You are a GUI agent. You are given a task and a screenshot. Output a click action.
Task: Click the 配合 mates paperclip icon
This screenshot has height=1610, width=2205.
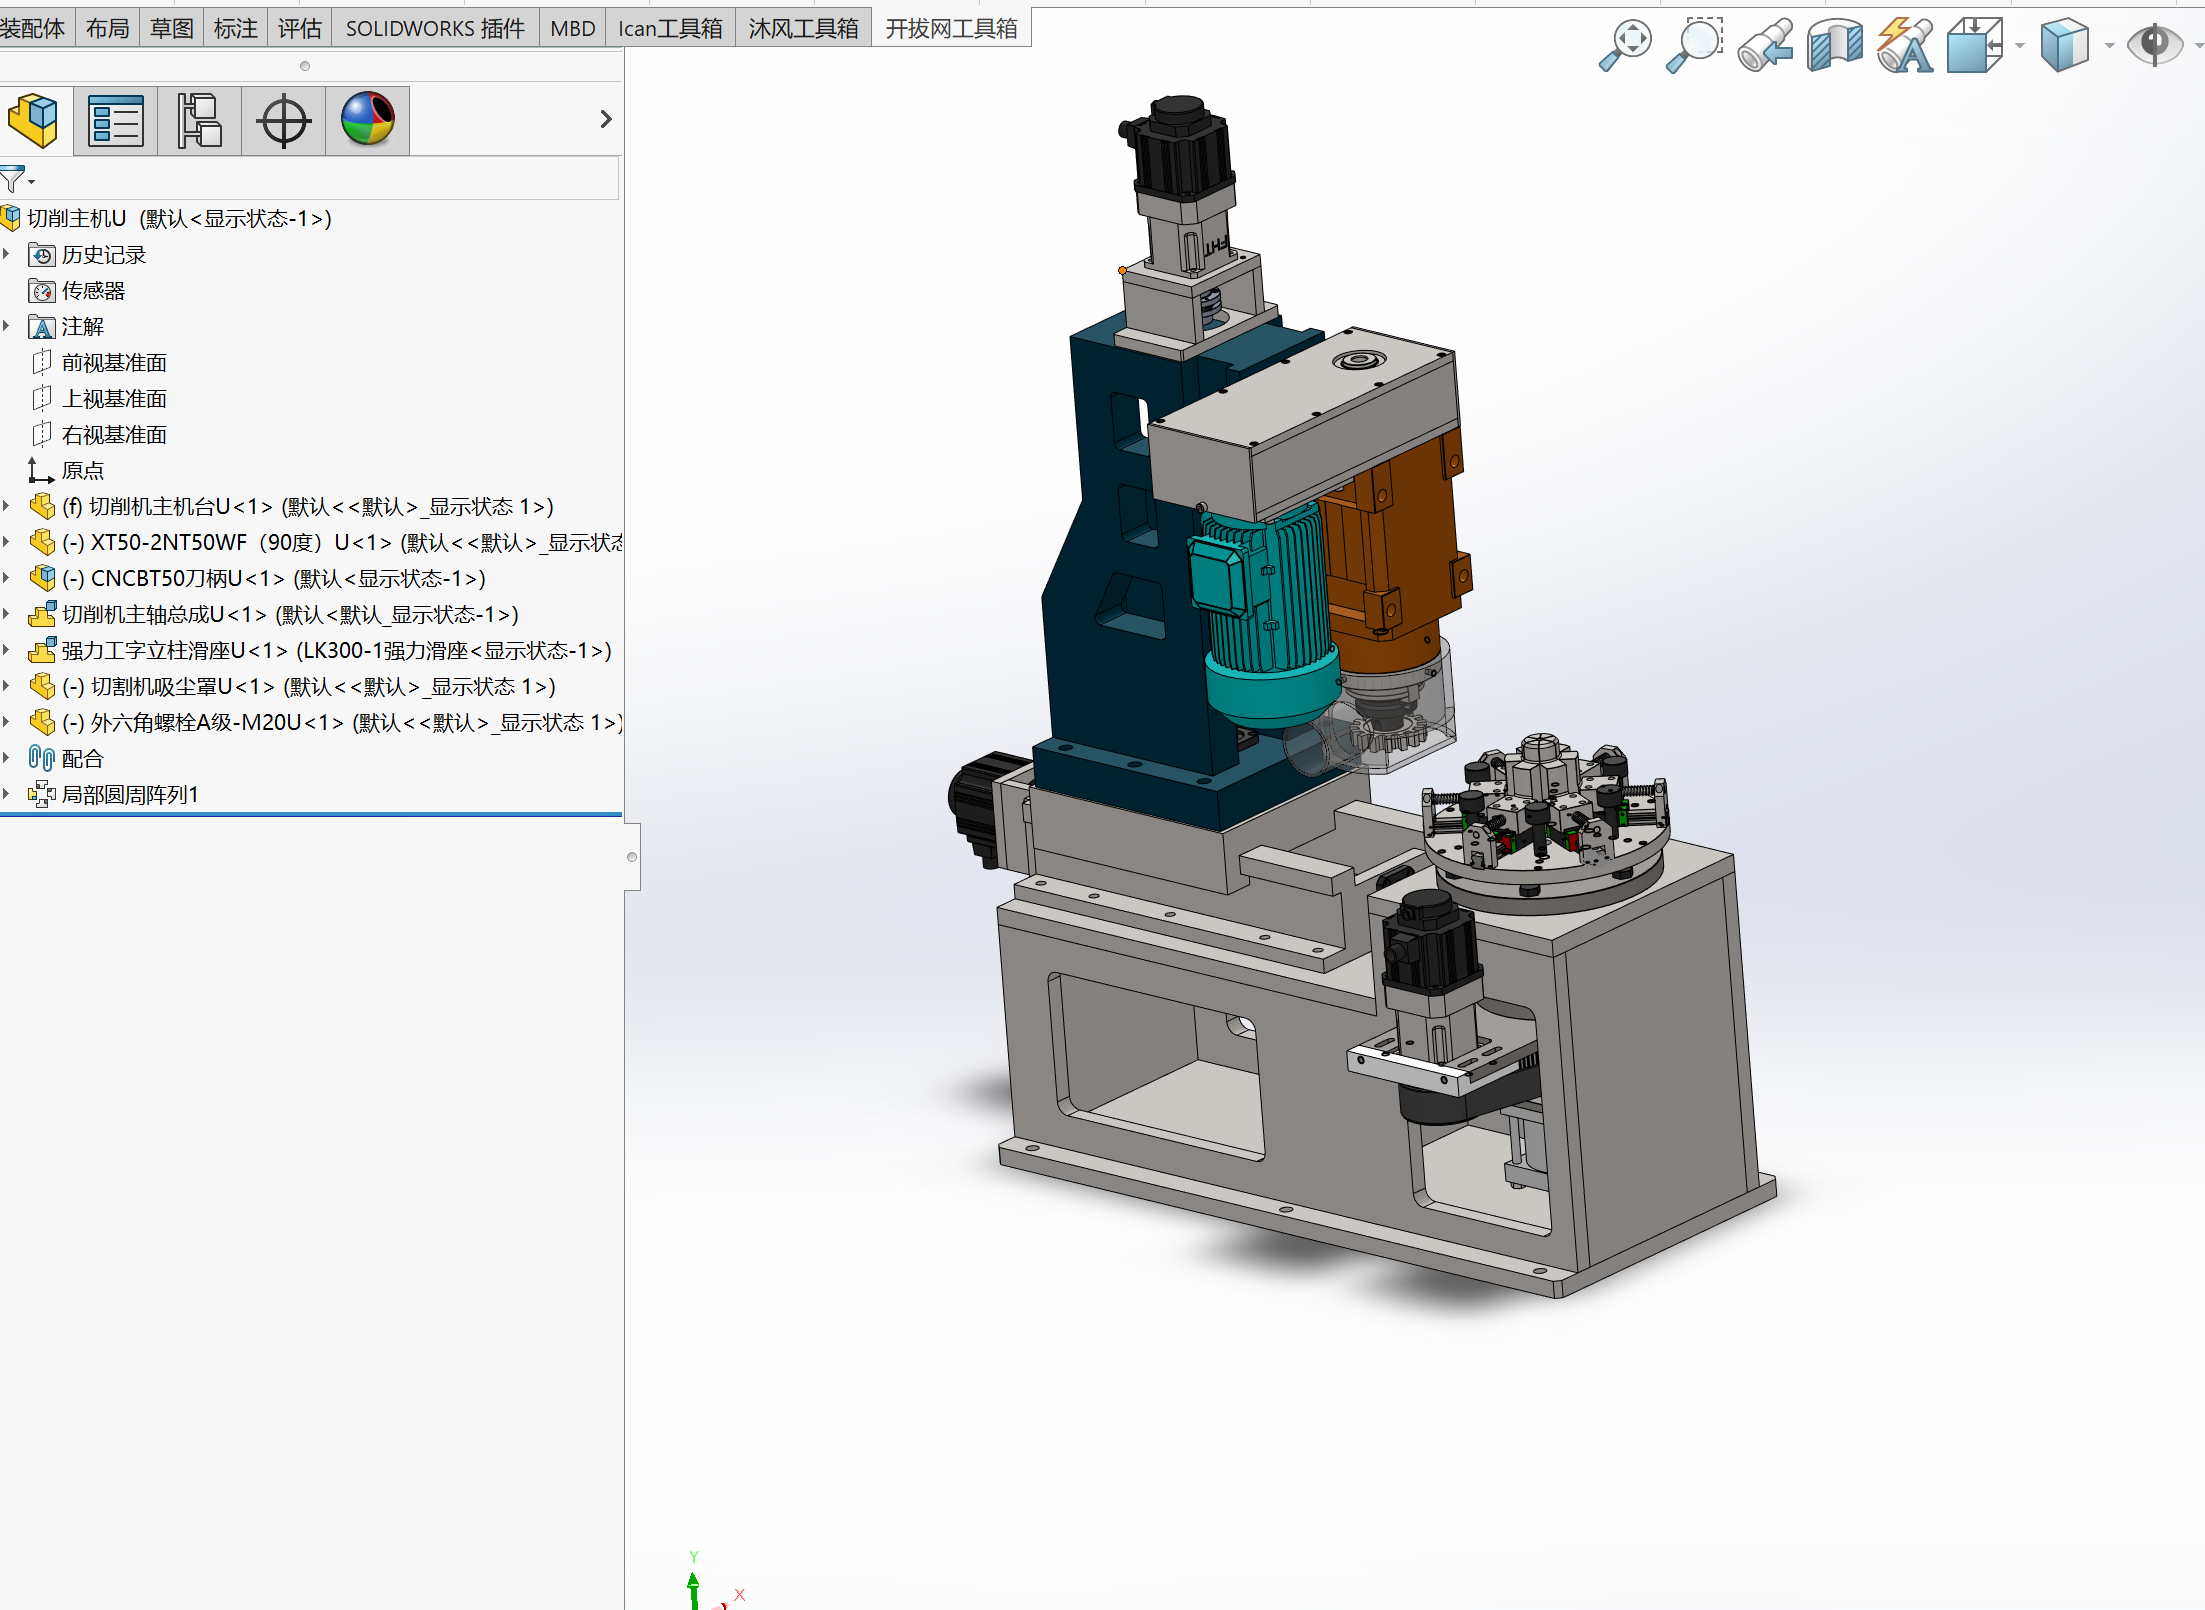coord(42,759)
